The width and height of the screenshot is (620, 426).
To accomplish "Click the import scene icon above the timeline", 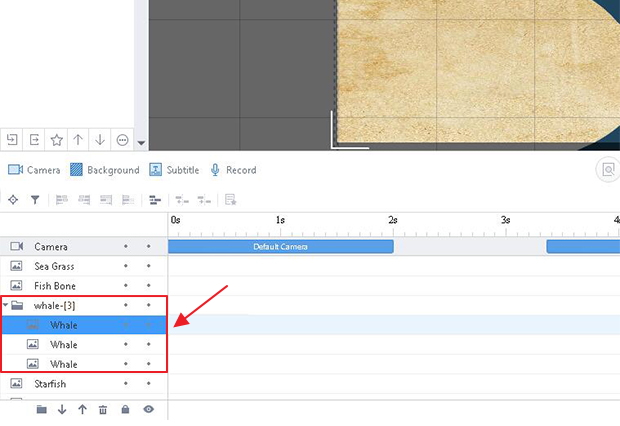I will pyautogui.click(x=12, y=140).
